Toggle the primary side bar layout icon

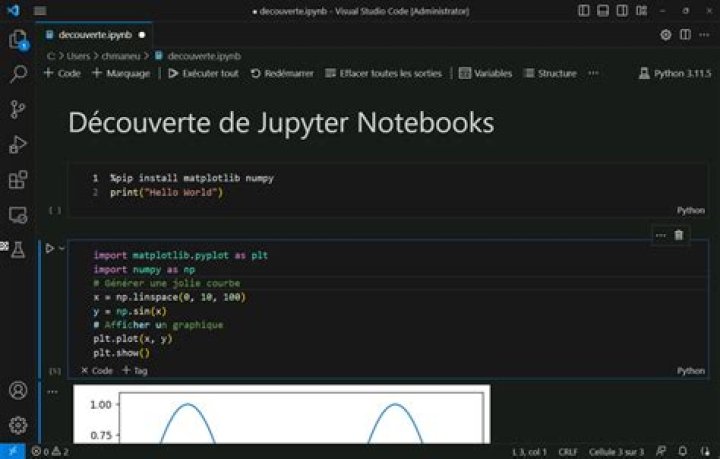(x=584, y=11)
